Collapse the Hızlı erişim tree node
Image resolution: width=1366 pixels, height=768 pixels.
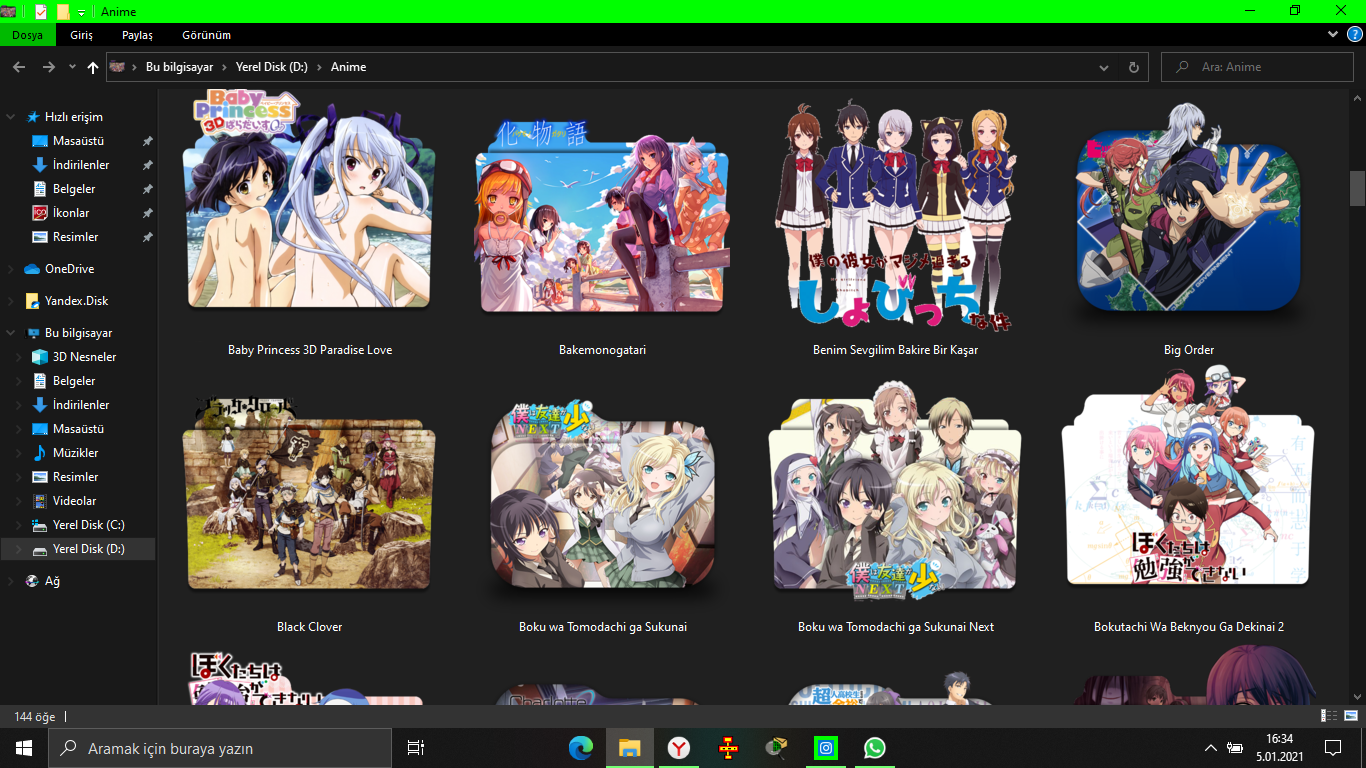(11, 117)
